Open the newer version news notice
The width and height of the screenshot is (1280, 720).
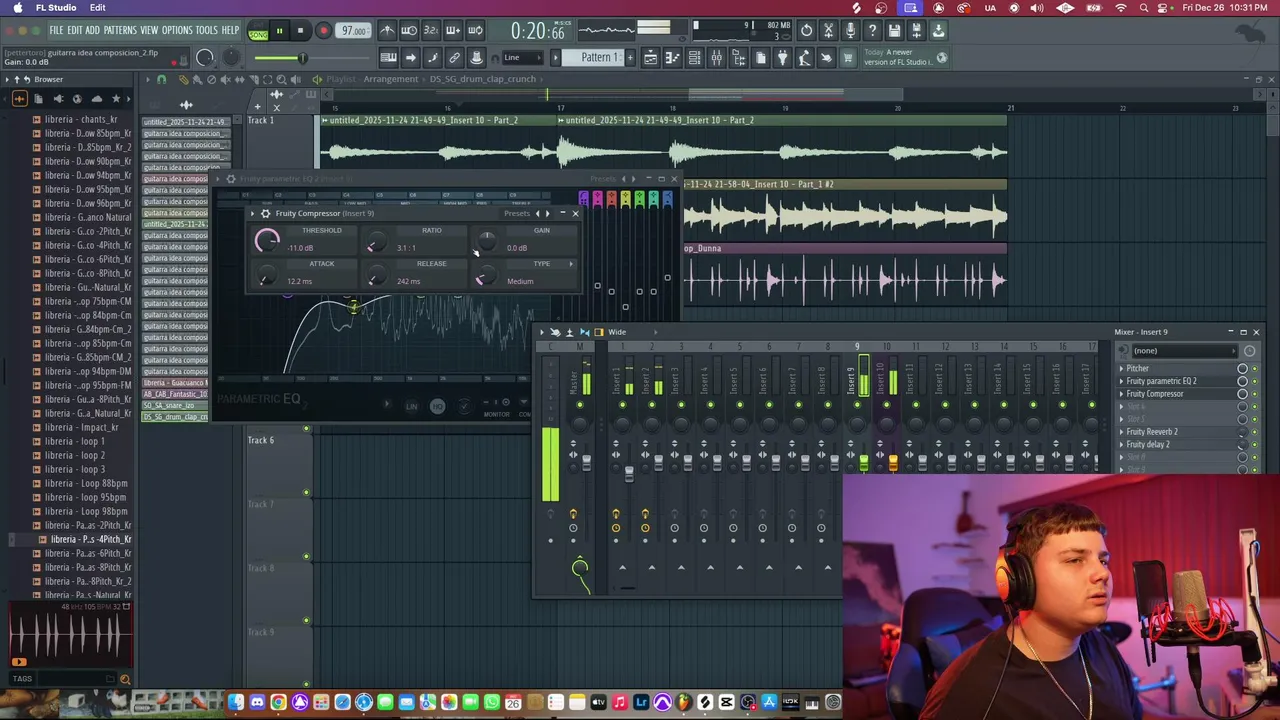904,57
